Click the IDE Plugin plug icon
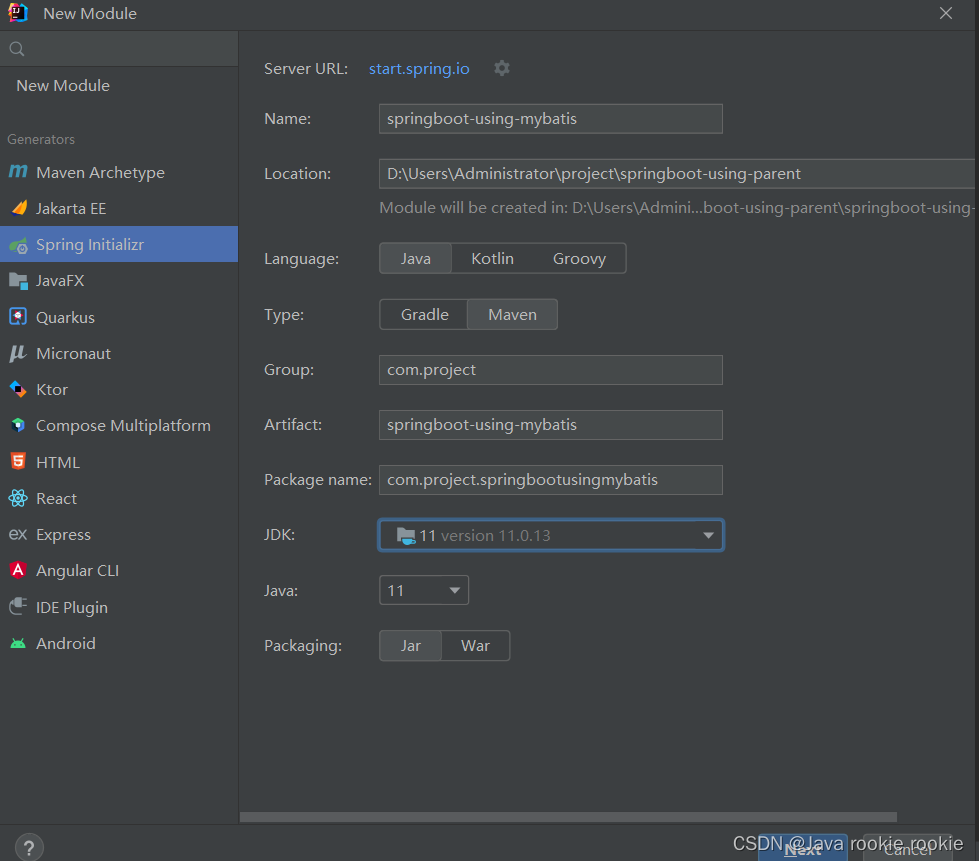The height and width of the screenshot is (861, 979). point(18,606)
